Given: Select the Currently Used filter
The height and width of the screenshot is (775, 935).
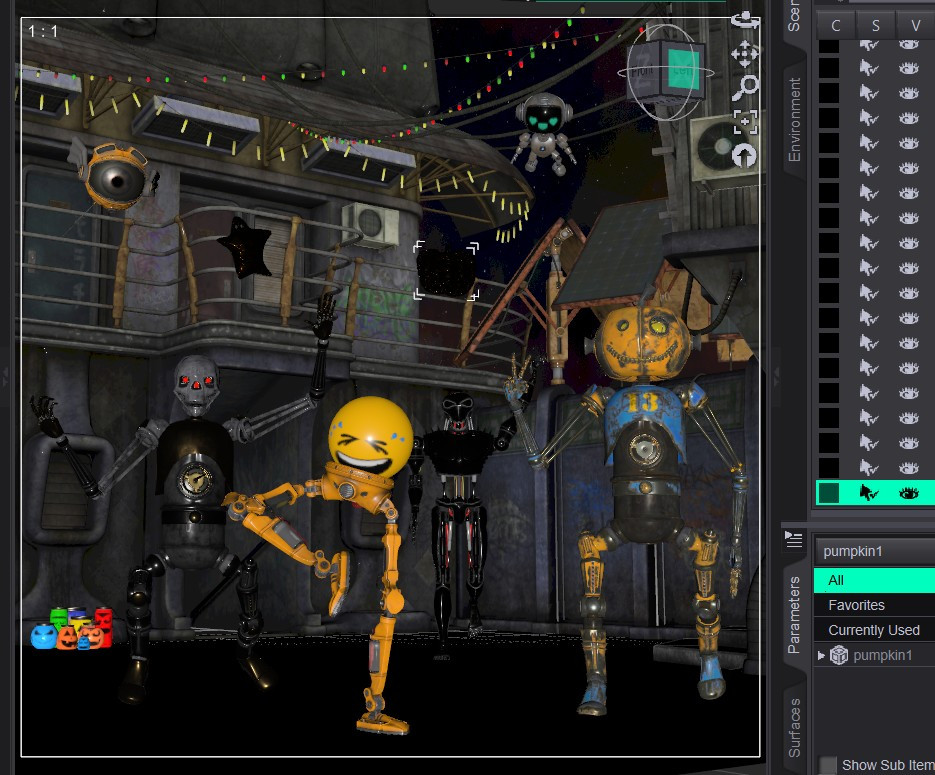Looking at the screenshot, I should (x=874, y=630).
